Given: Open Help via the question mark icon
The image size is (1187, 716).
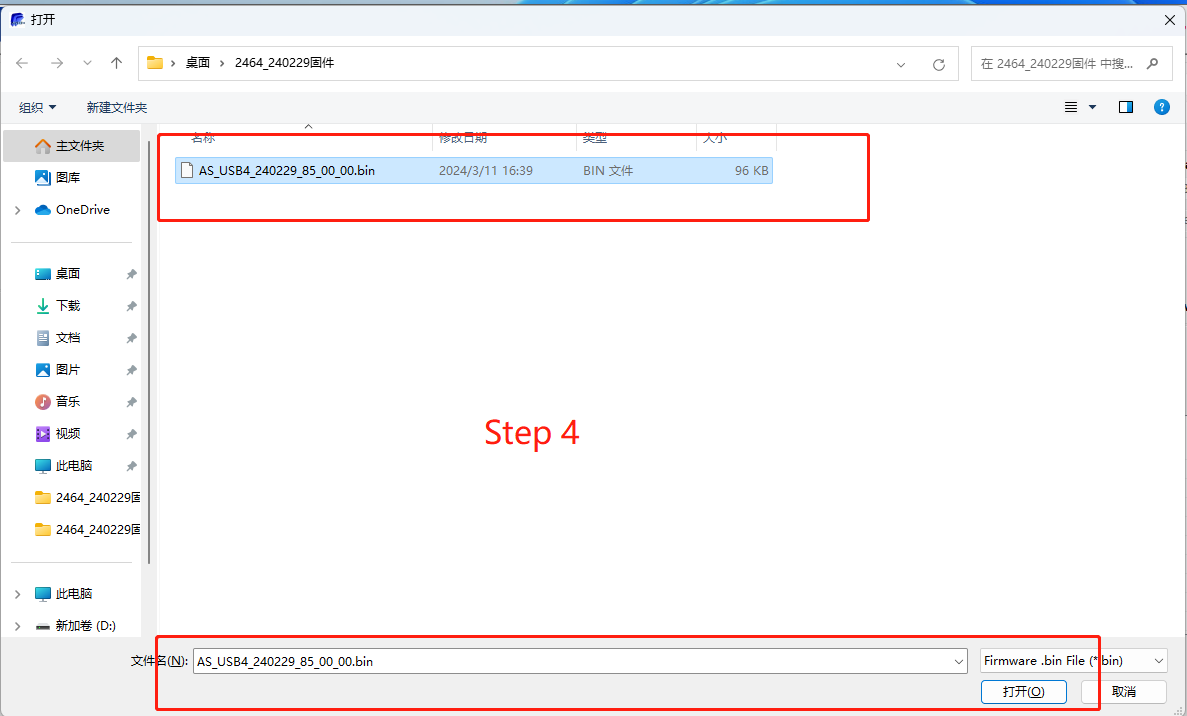Looking at the screenshot, I should point(1161,107).
